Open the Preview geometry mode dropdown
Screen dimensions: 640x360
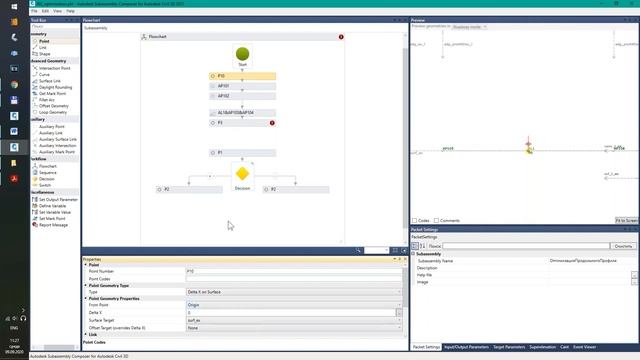pos(469,27)
